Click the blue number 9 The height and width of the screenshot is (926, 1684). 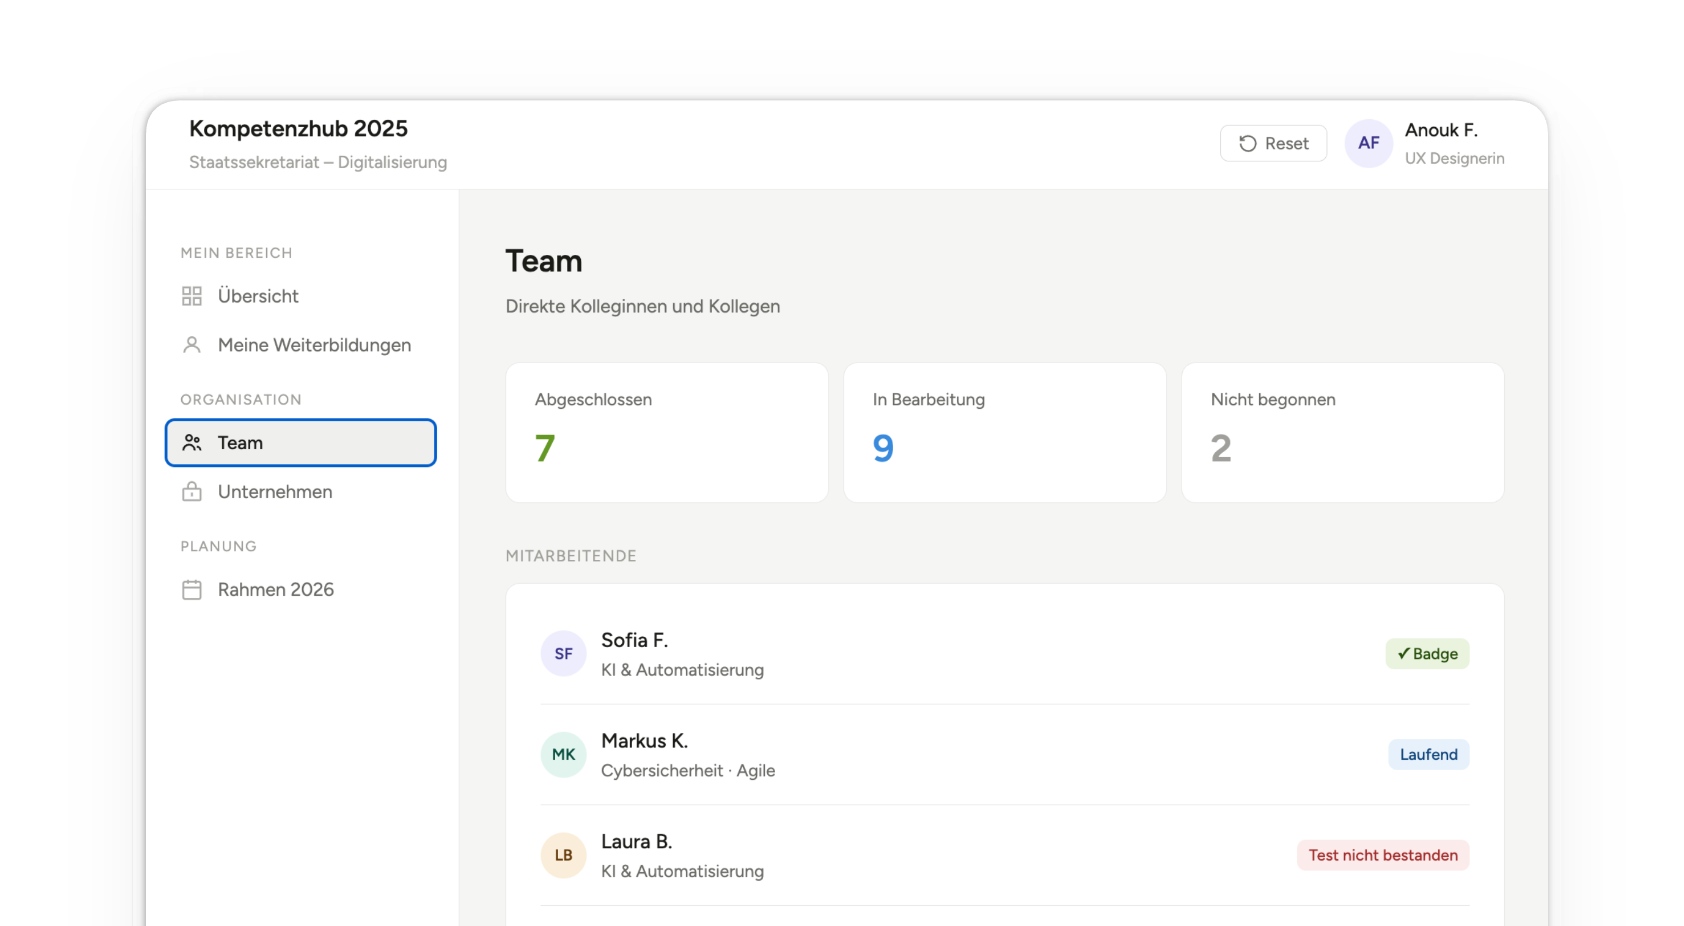tap(883, 448)
